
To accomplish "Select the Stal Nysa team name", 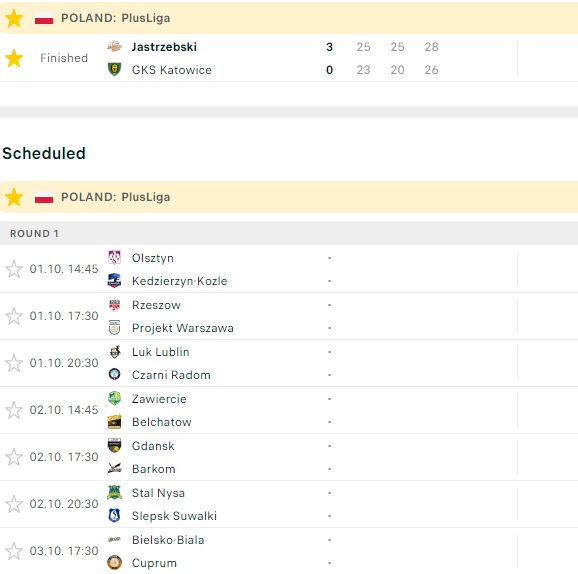I will (158, 493).
